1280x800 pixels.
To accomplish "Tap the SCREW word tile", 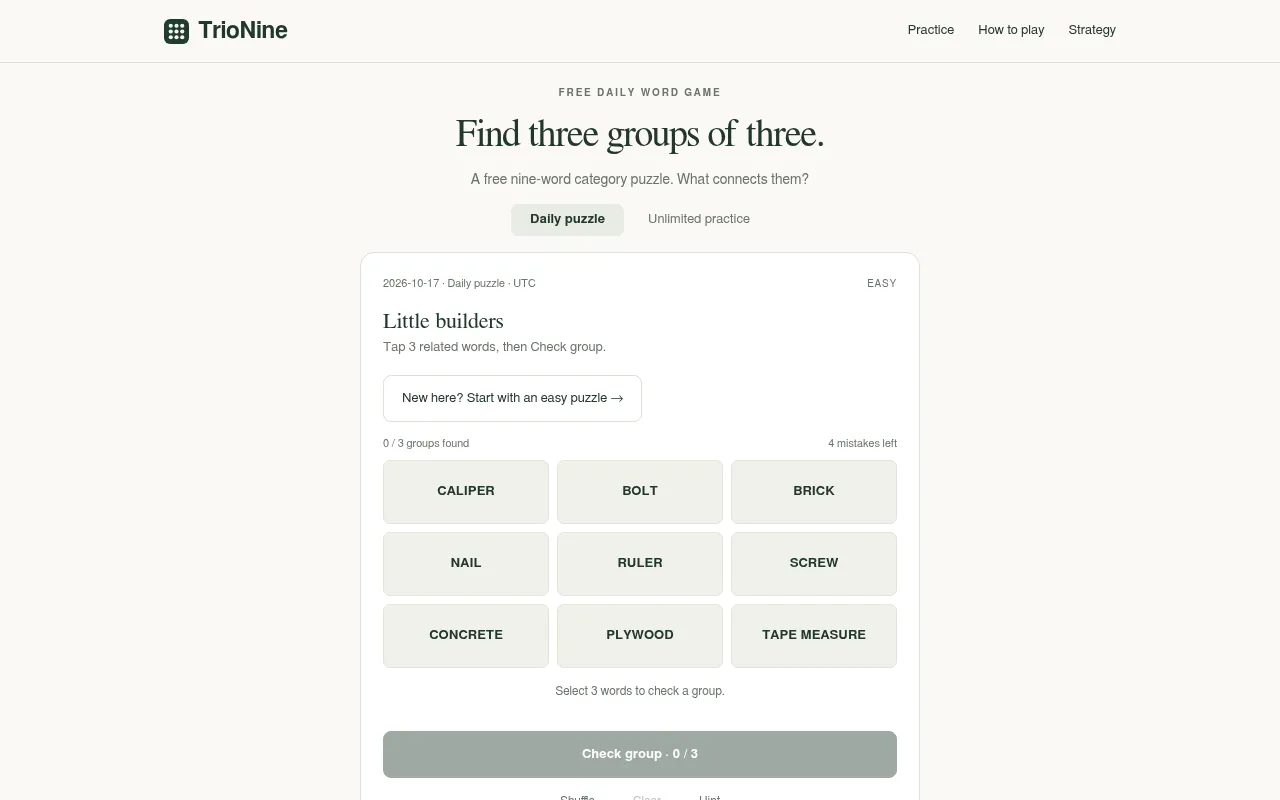I will (814, 563).
